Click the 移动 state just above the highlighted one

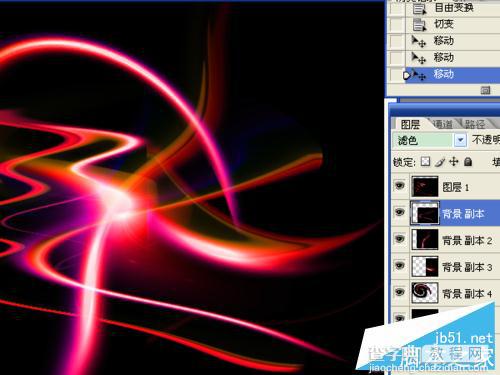(443, 57)
